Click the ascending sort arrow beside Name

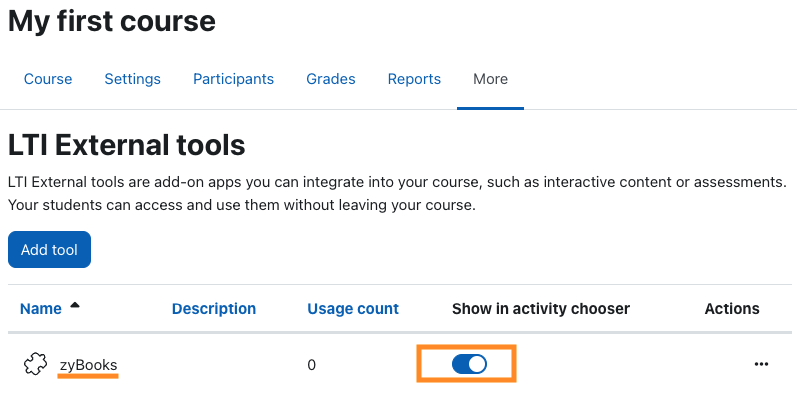coord(75,305)
